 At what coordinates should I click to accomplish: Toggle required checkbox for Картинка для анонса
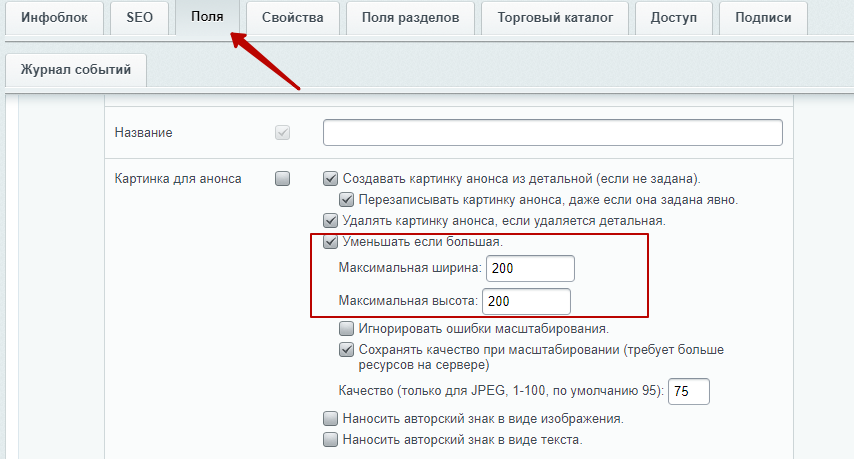tap(282, 179)
